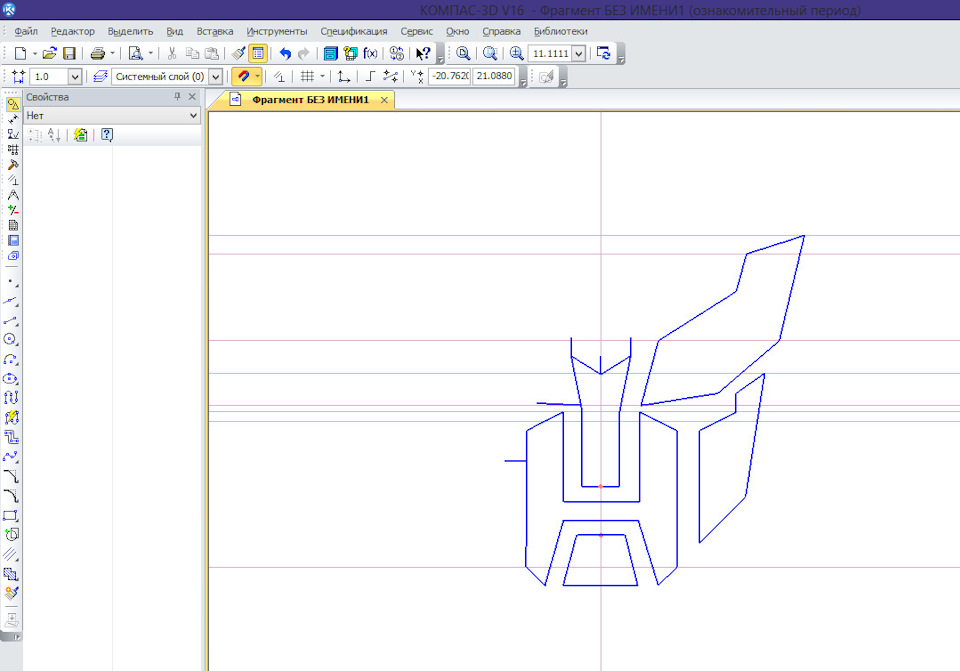Open print preview with the magnifier-page icon
The image size is (960, 671).
point(135,54)
